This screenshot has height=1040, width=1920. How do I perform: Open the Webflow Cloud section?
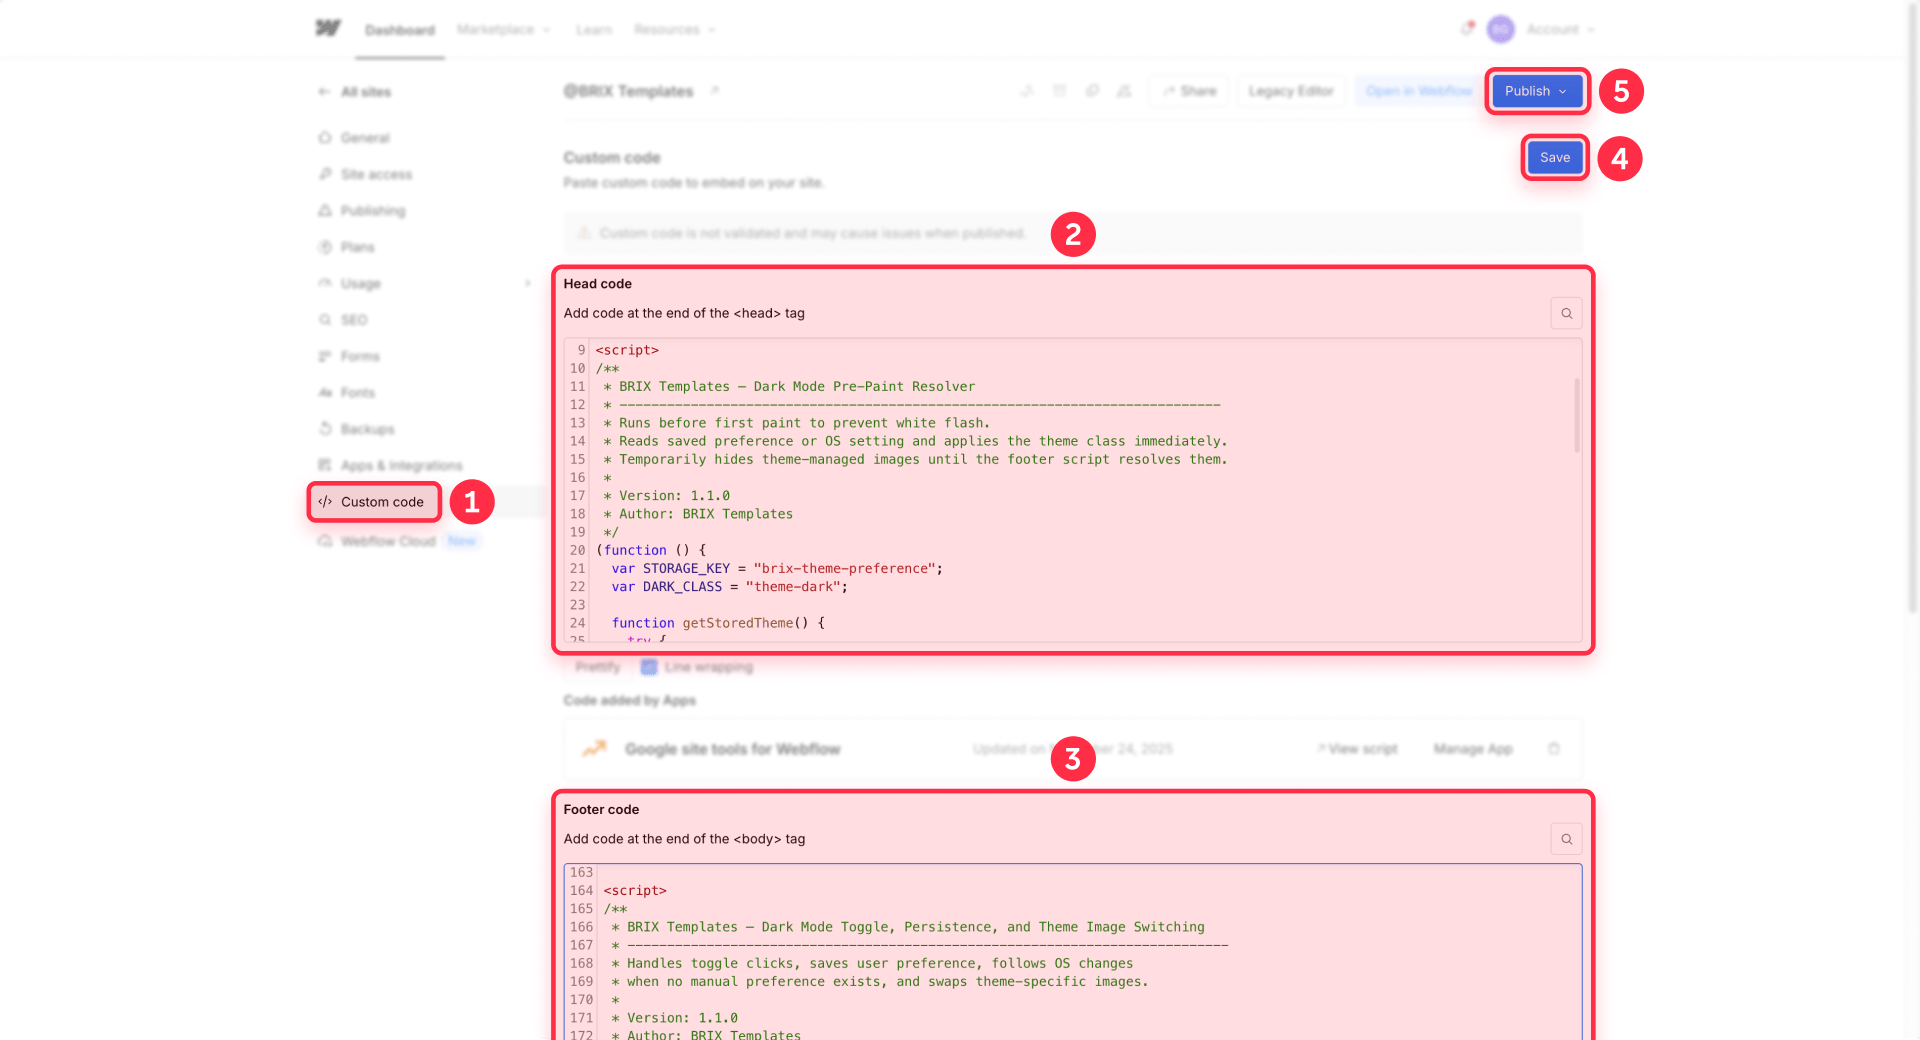(388, 541)
